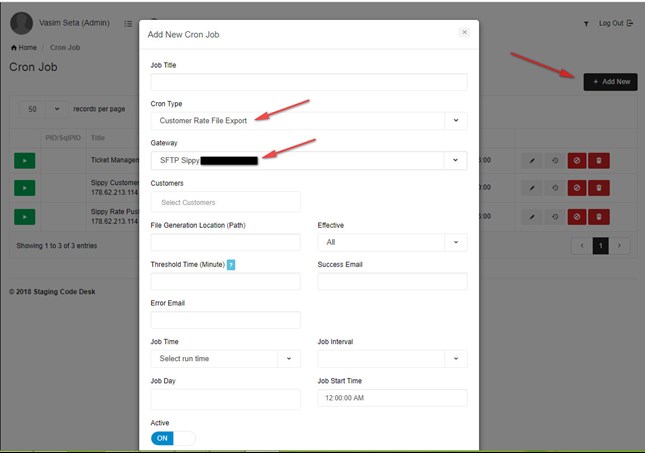Click delete trash icon in third row
The width and height of the screenshot is (645, 453).
tap(598, 216)
